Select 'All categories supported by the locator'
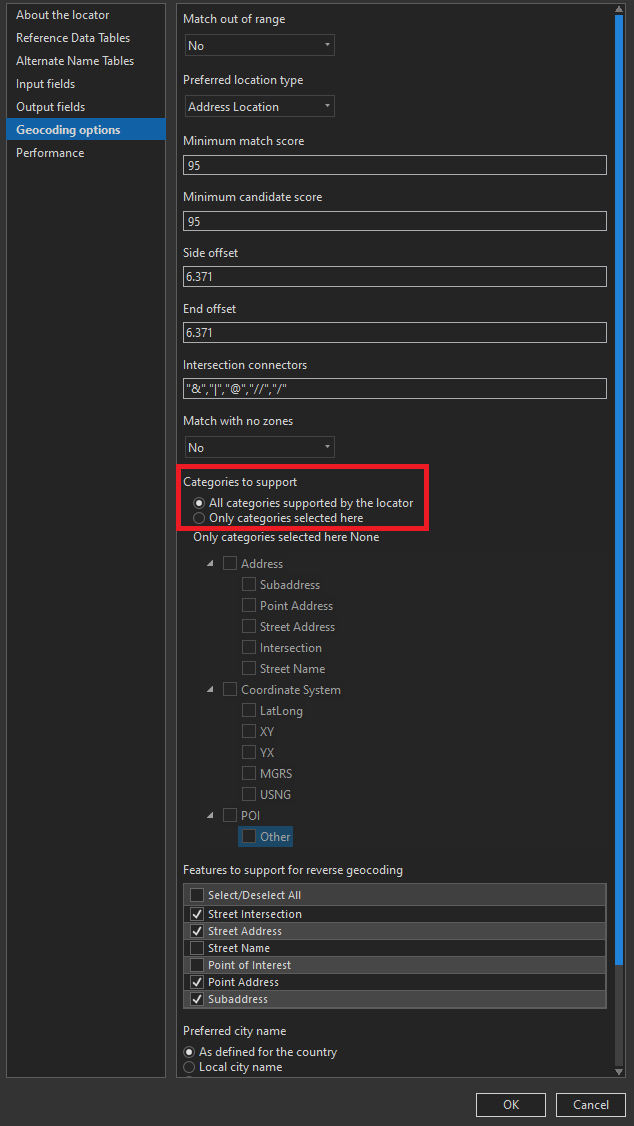 click(x=200, y=503)
